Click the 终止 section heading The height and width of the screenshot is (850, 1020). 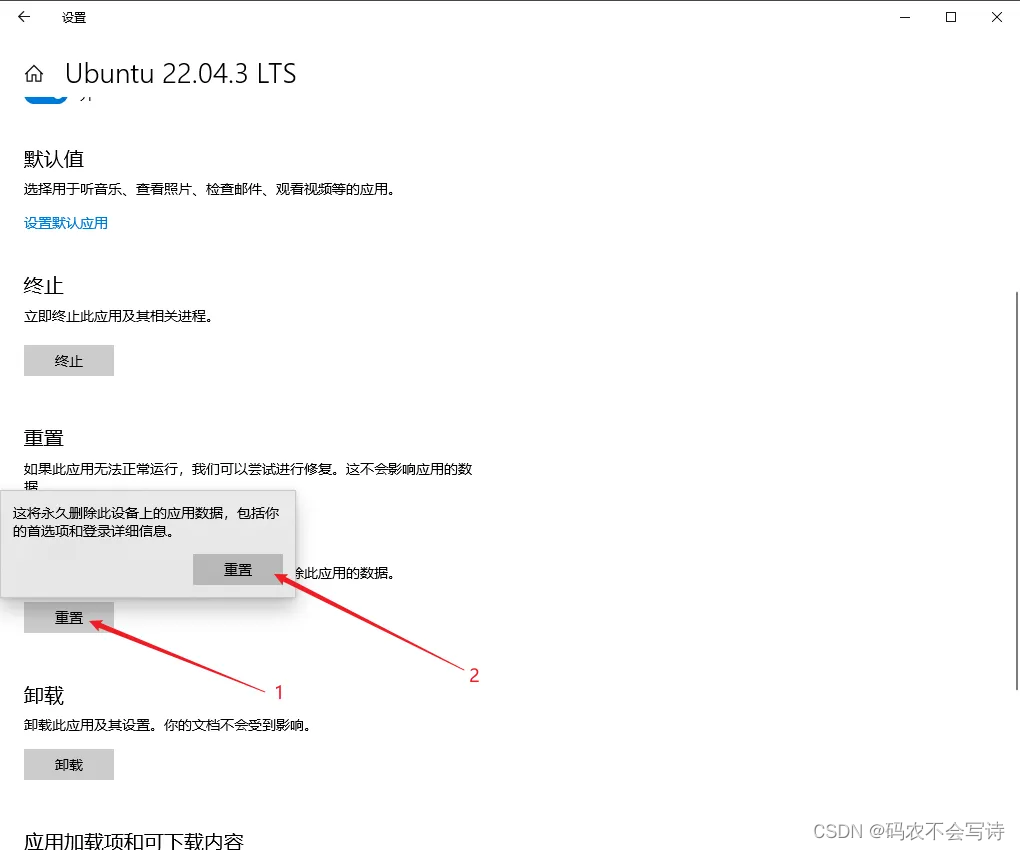(x=44, y=286)
